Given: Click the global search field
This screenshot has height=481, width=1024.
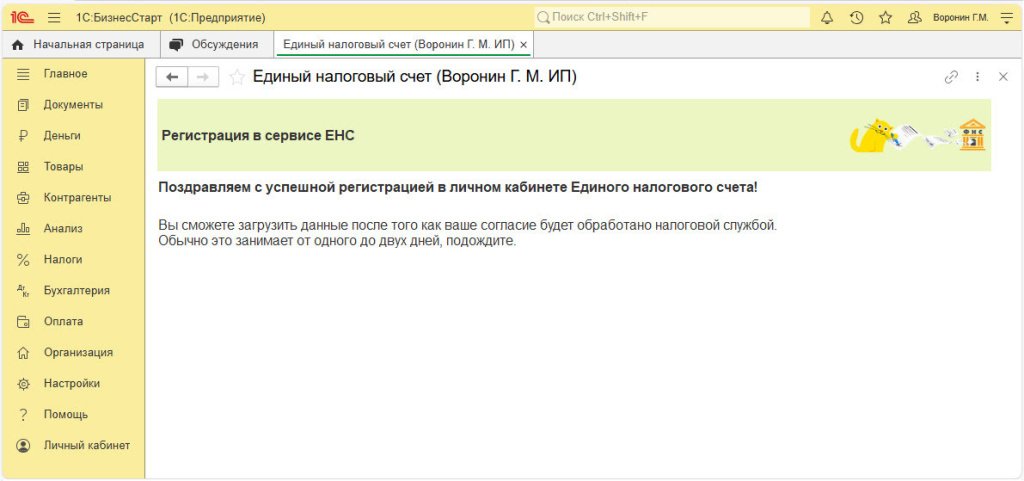Looking at the screenshot, I should click(672, 17).
